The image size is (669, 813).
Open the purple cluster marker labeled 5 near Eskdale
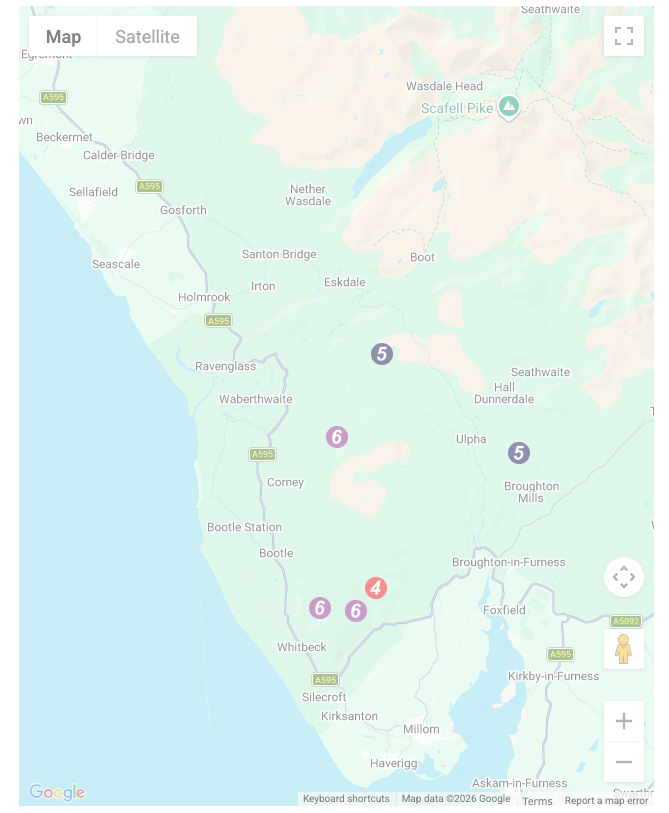pyautogui.click(x=381, y=353)
